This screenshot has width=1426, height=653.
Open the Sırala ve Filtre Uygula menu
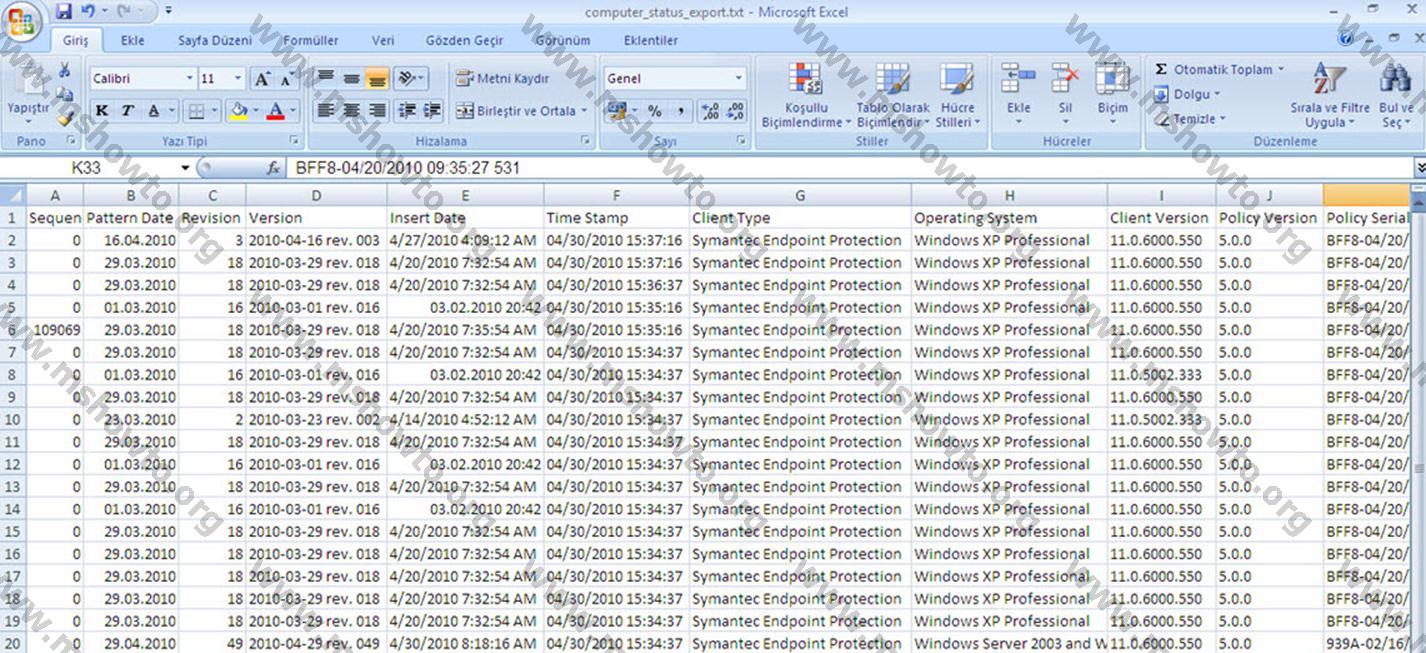(x=1329, y=95)
